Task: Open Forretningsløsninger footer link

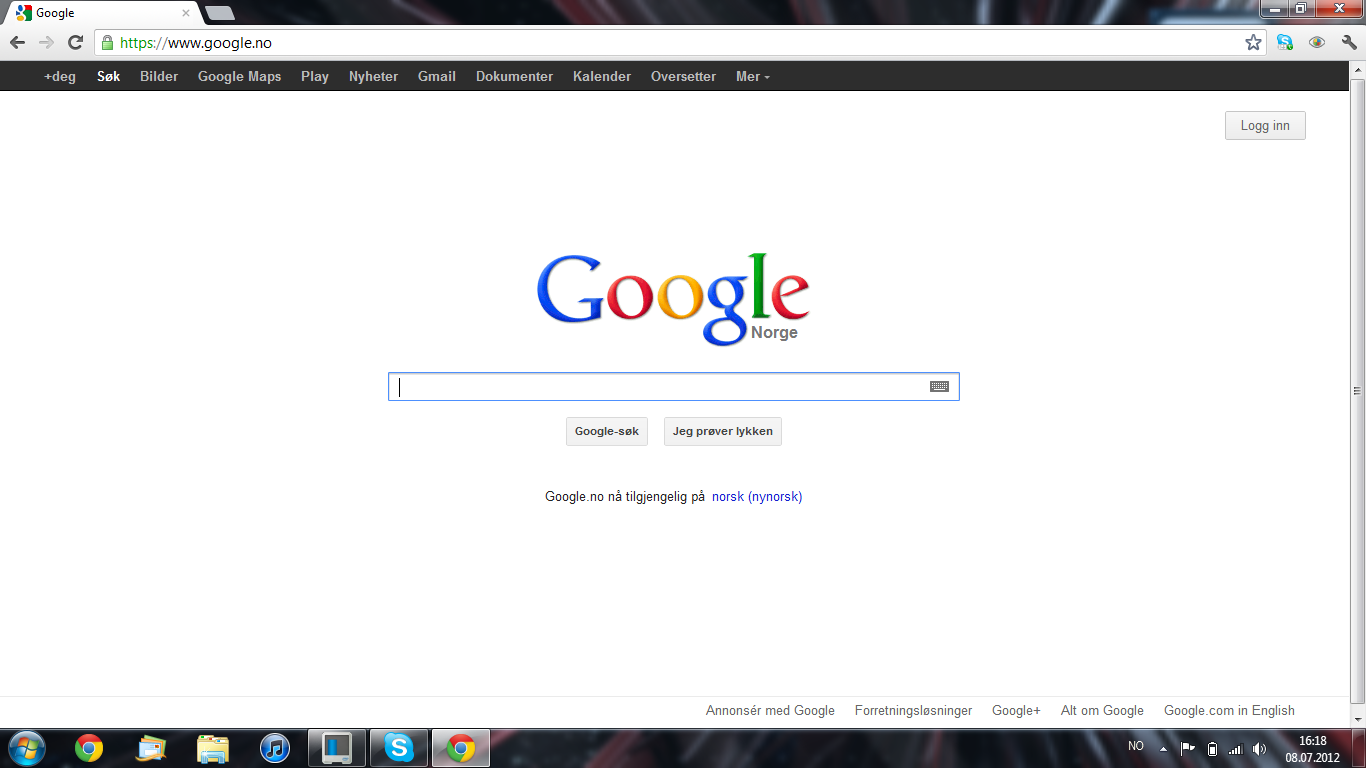Action: [x=913, y=710]
